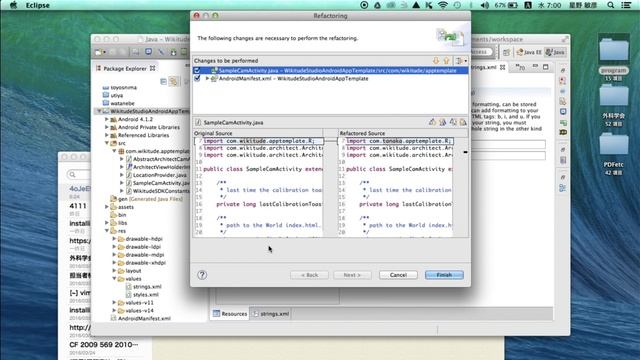Click the Finish button
The image size is (640, 360).
[444, 275]
